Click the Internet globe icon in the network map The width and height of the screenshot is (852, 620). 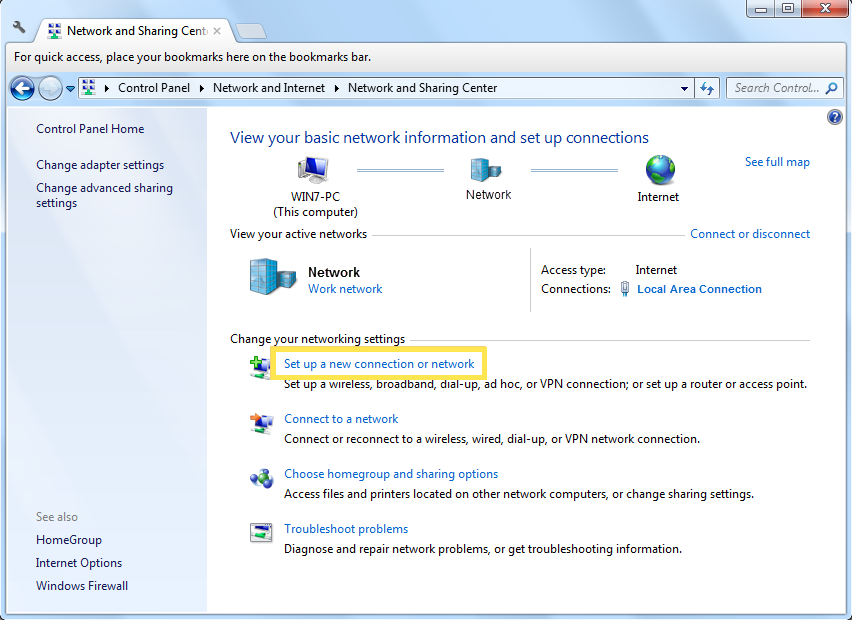click(x=658, y=170)
